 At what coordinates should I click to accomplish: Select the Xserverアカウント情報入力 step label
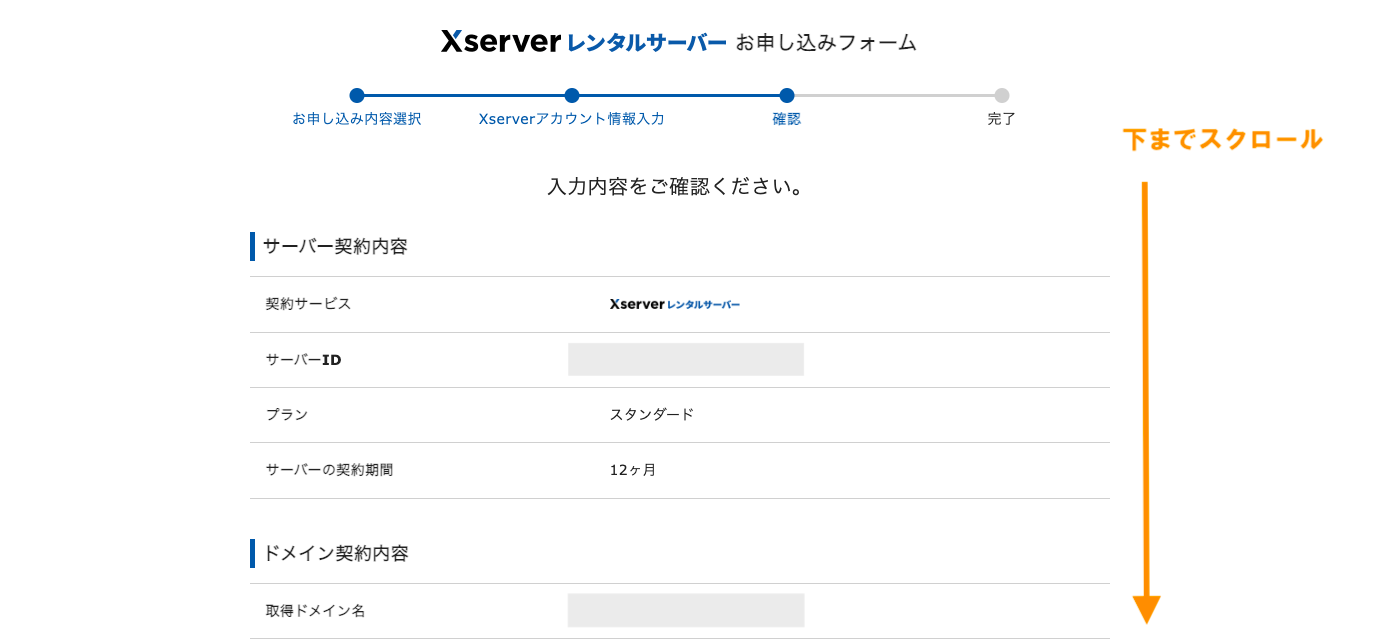pyautogui.click(x=571, y=119)
